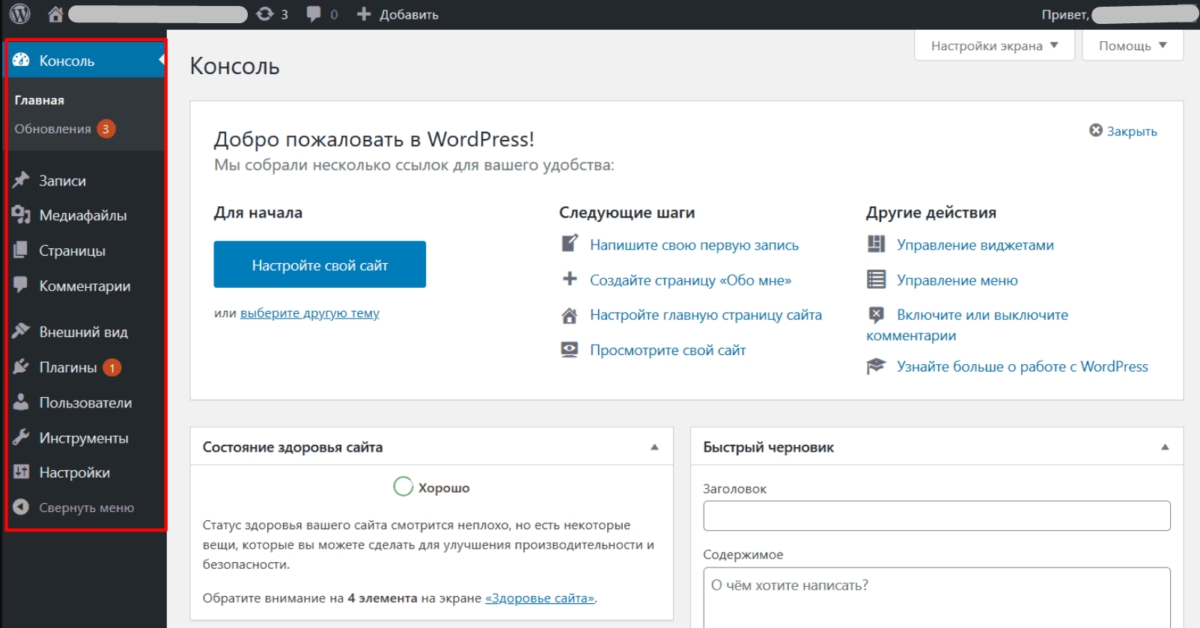
Task: Expand the Помощь dropdown tab
Action: 1133,46
